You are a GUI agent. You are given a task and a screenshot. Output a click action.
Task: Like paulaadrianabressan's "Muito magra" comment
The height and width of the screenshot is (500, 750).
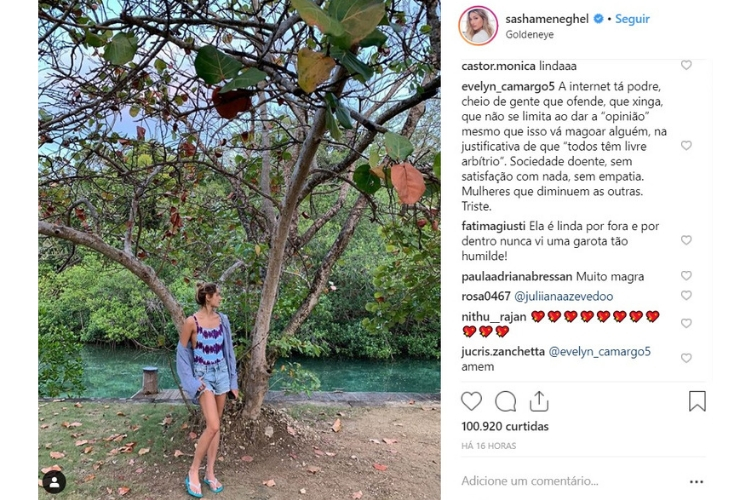[686, 276]
